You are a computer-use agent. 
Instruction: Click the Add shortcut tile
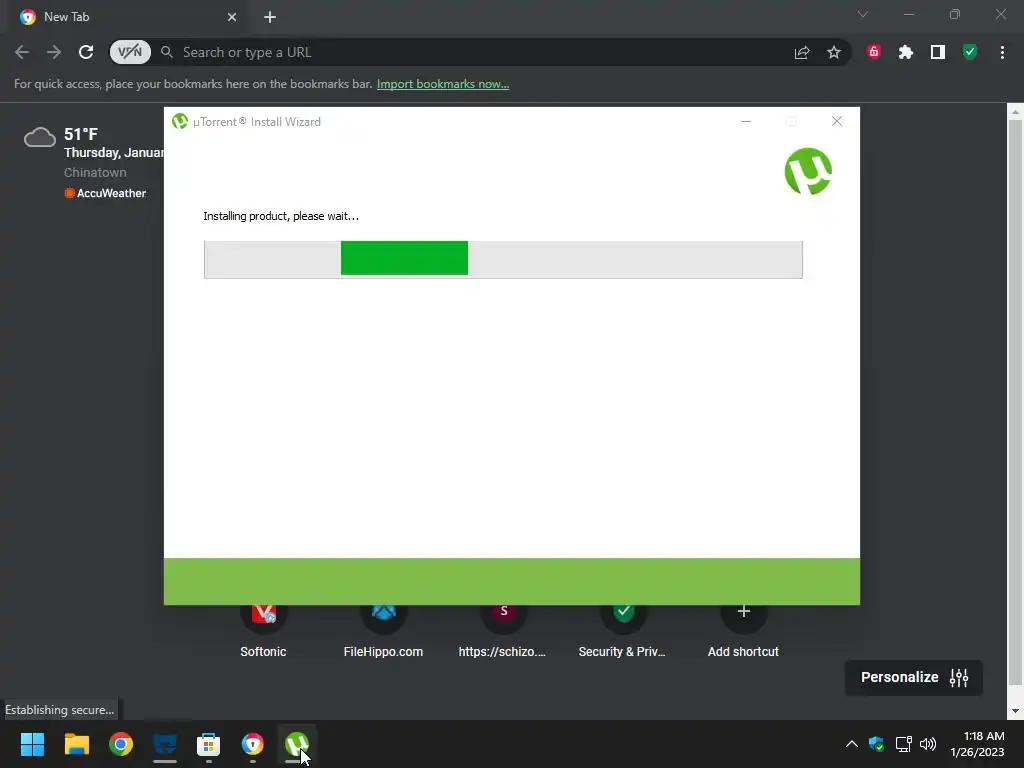[x=743, y=631]
